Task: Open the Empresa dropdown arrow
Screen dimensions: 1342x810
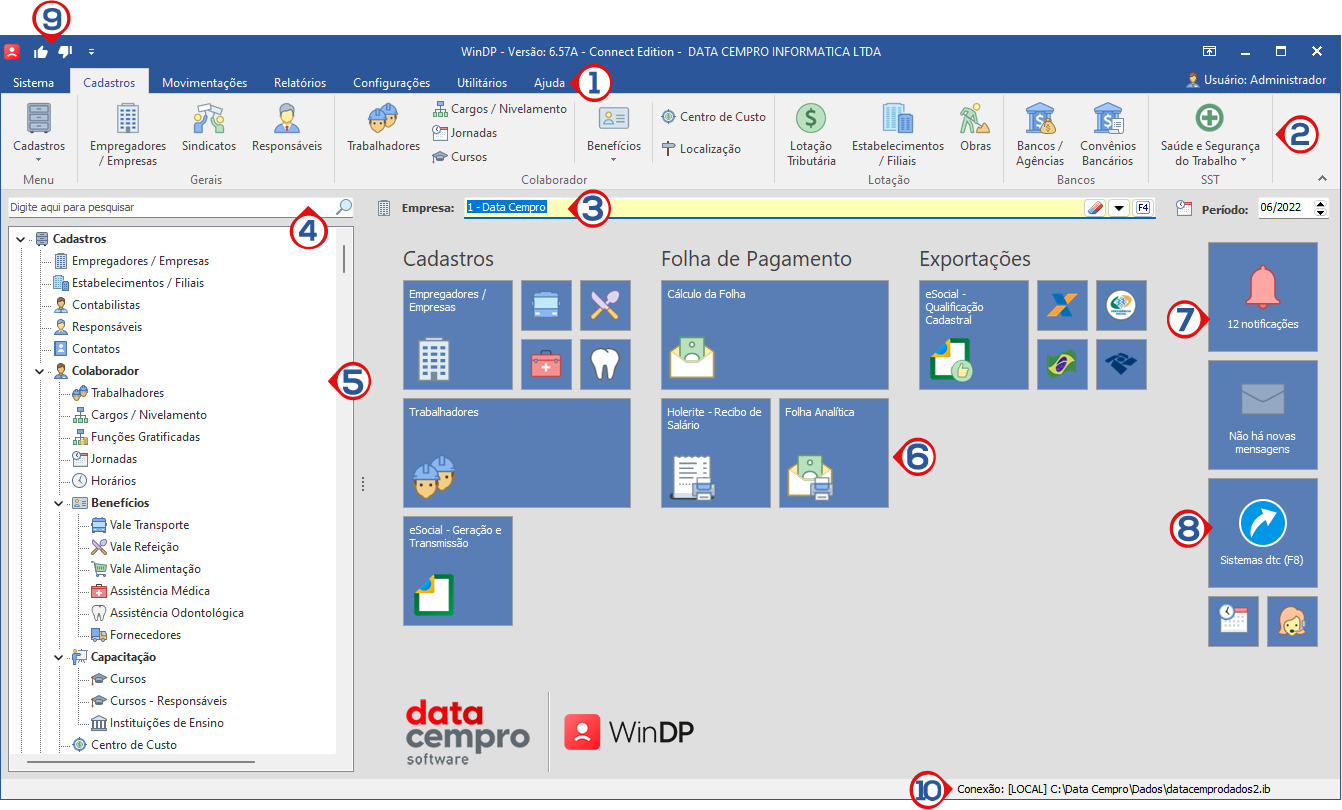Action: pos(1118,208)
